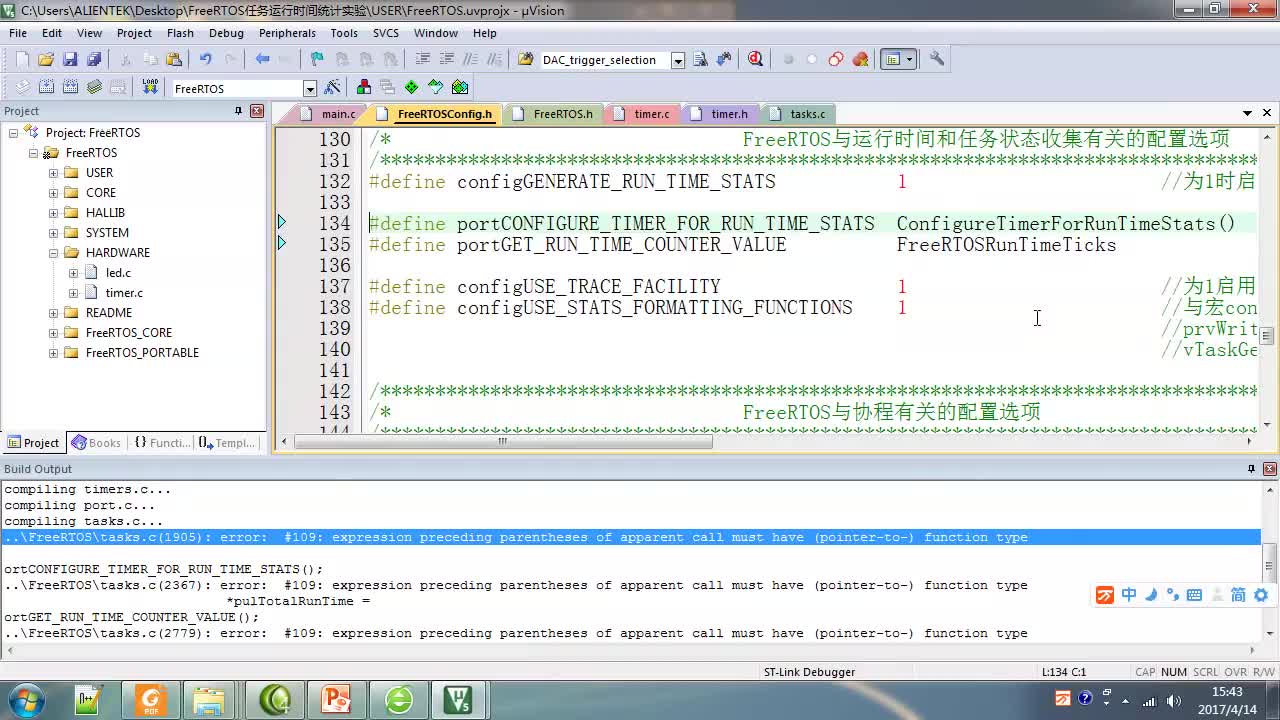Open the Windows Start menu

pyautogui.click(x=26, y=699)
